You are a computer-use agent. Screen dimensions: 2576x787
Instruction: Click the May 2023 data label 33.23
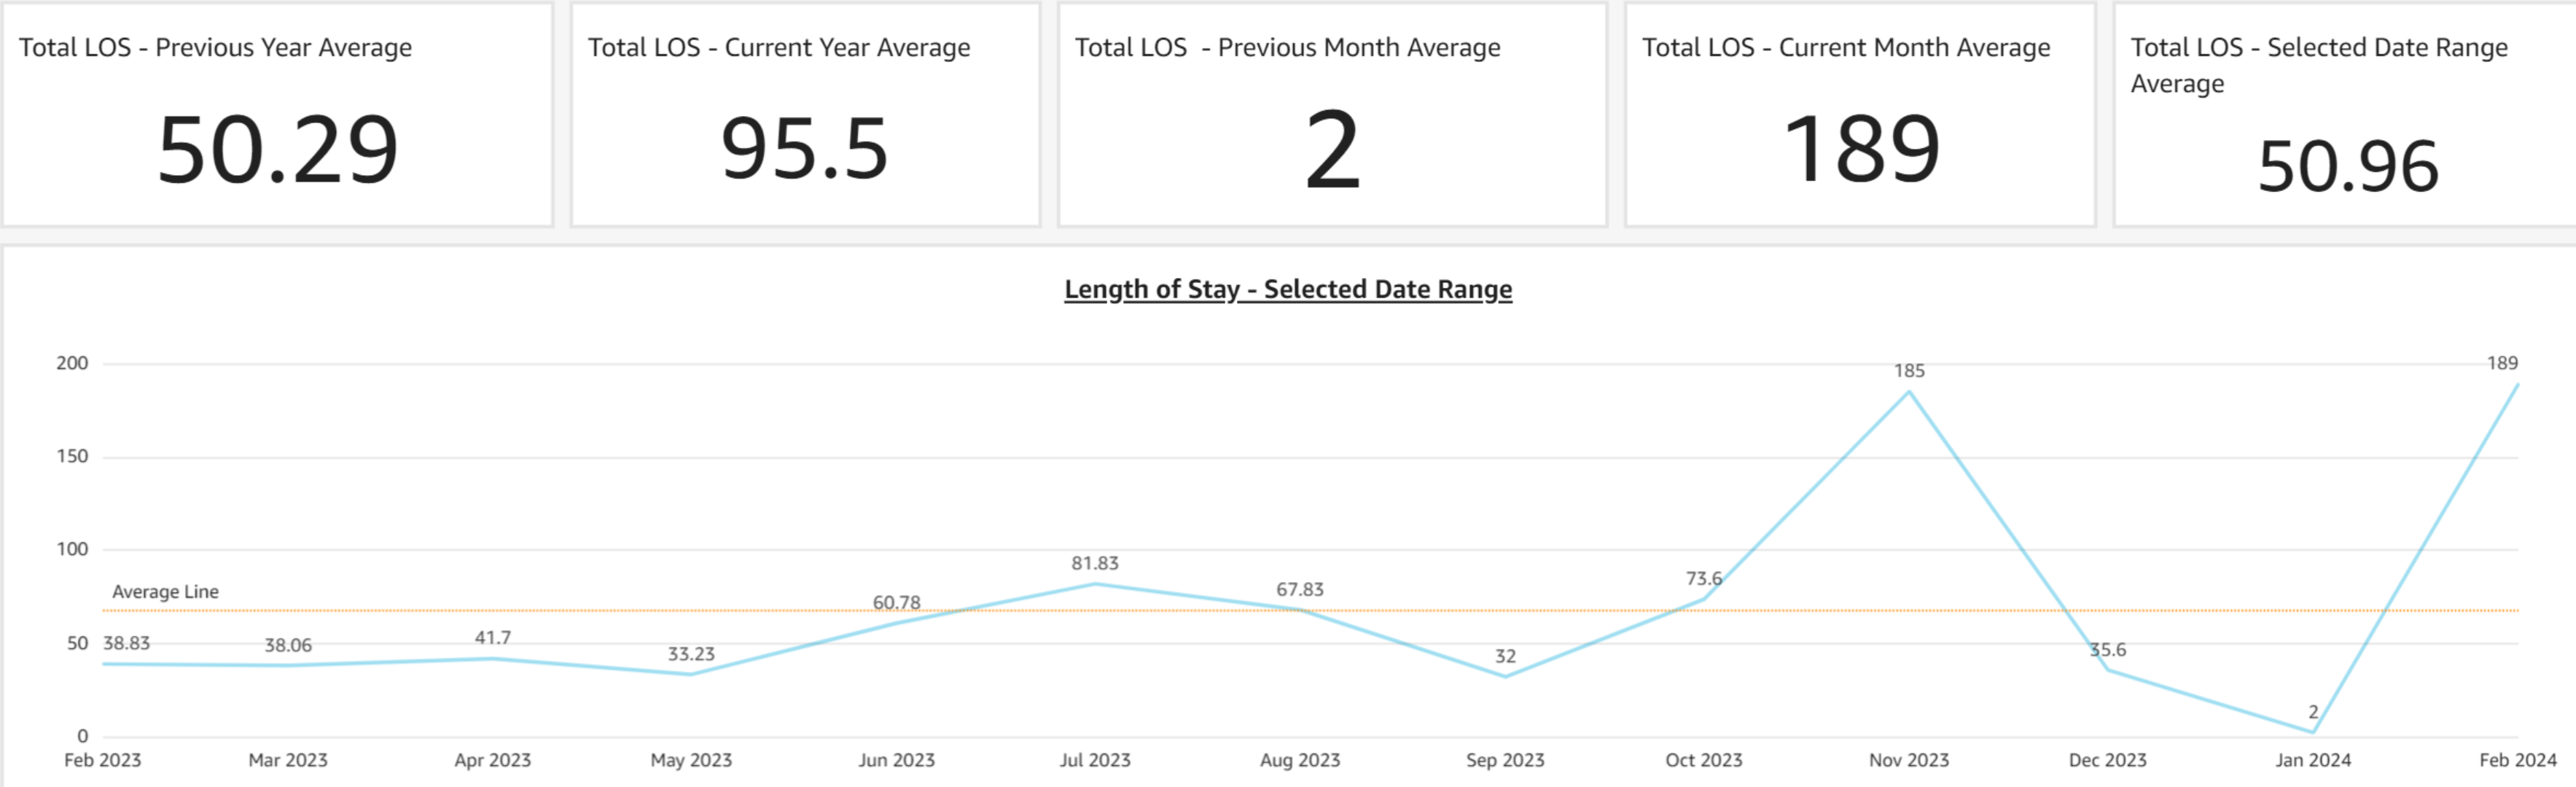tap(691, 653)
